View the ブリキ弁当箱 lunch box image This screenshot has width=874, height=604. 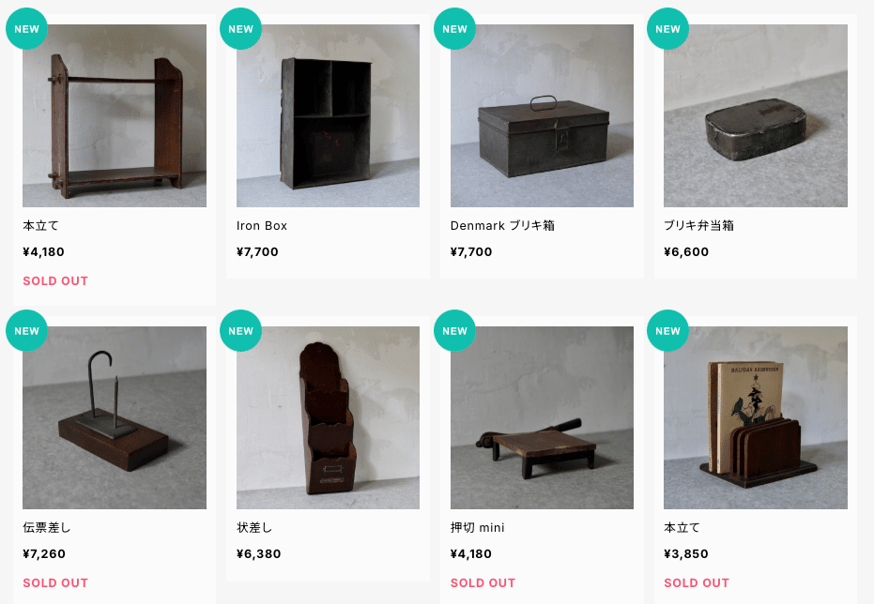point(755,115)
